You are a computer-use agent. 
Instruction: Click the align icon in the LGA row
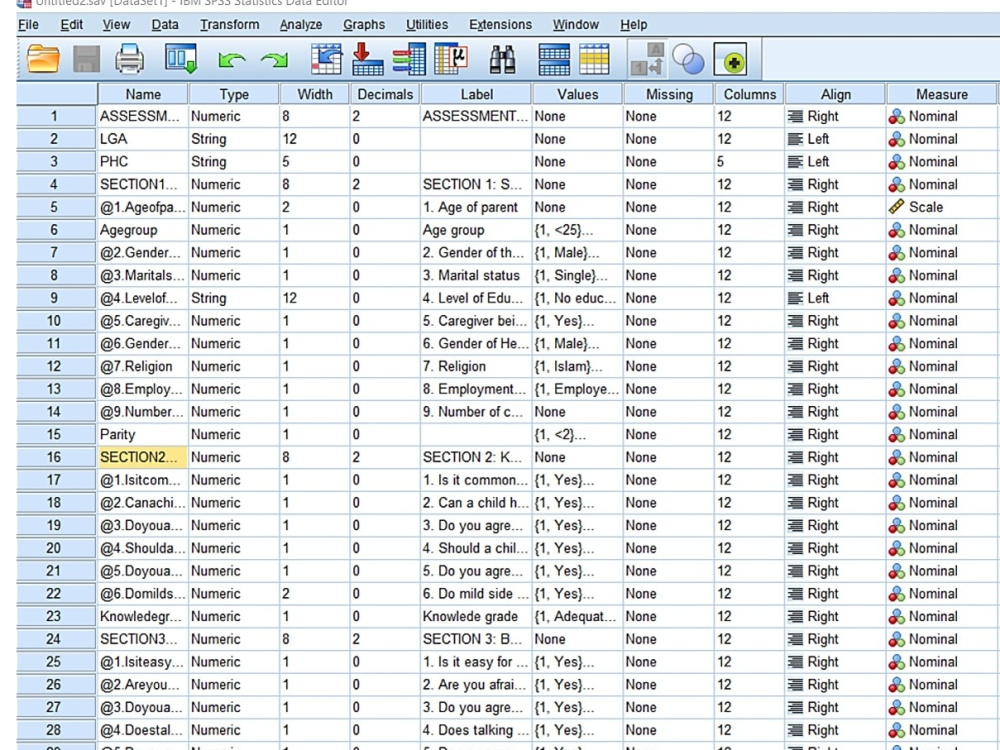795,139
